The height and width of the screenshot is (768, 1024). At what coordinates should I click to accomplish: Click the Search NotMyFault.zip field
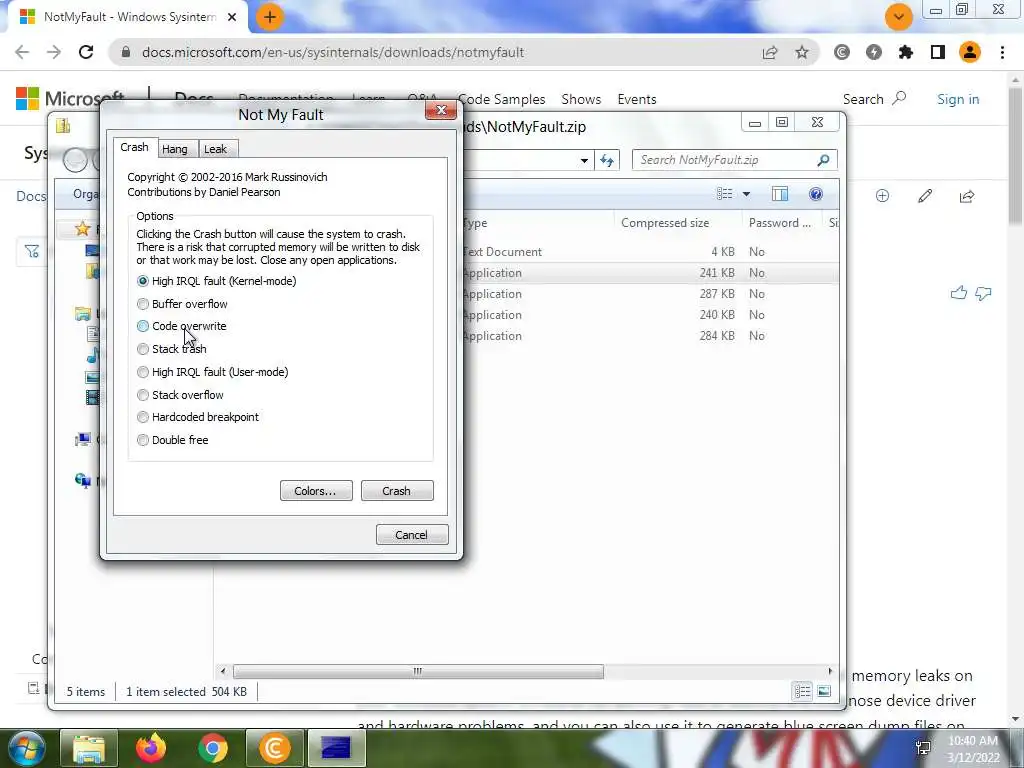tap(734, 160)
